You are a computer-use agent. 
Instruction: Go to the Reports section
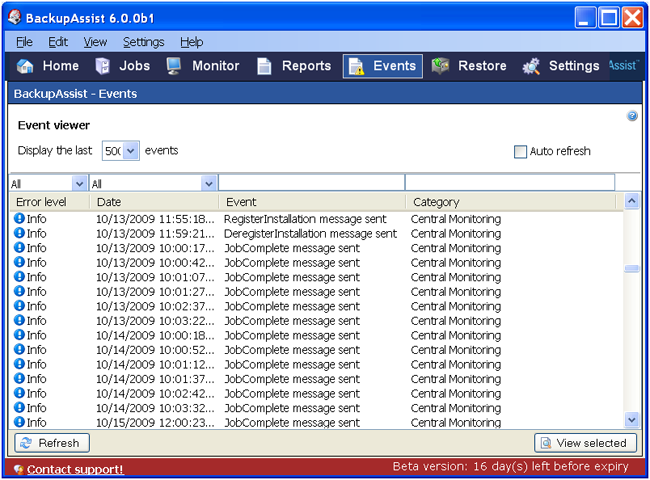294,66
